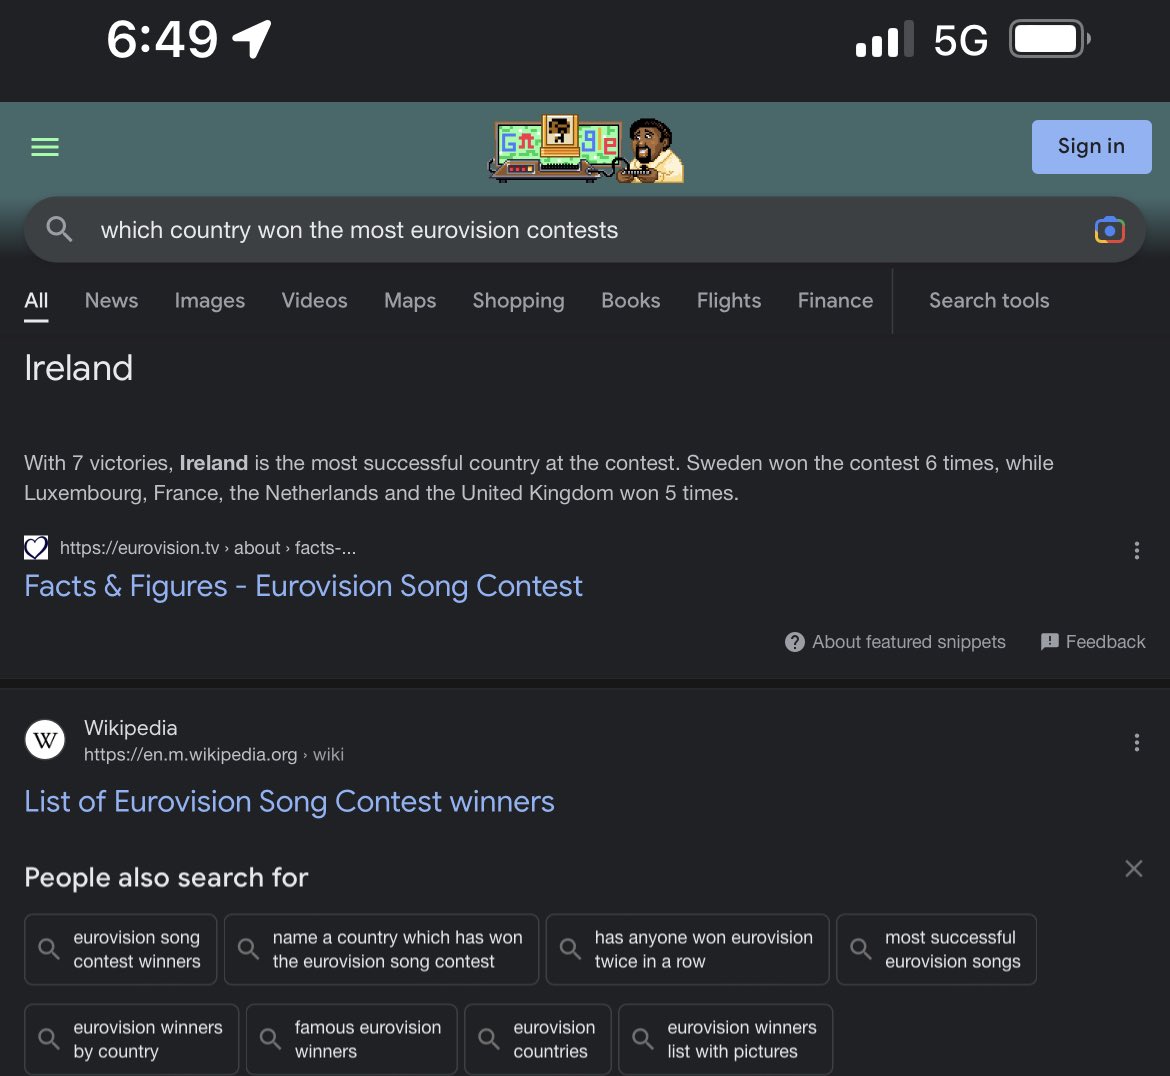Open more options for the eurovision.tv result
The image size is (1170, 1076).
(1136, 551)
